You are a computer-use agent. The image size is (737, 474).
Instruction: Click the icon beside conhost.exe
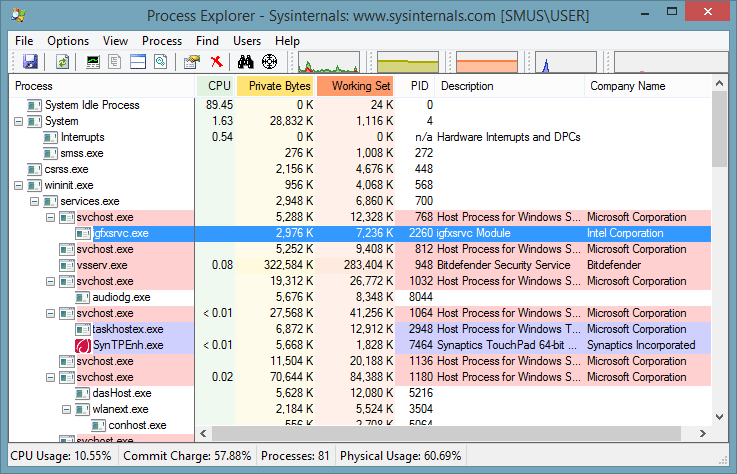point(98,425)
